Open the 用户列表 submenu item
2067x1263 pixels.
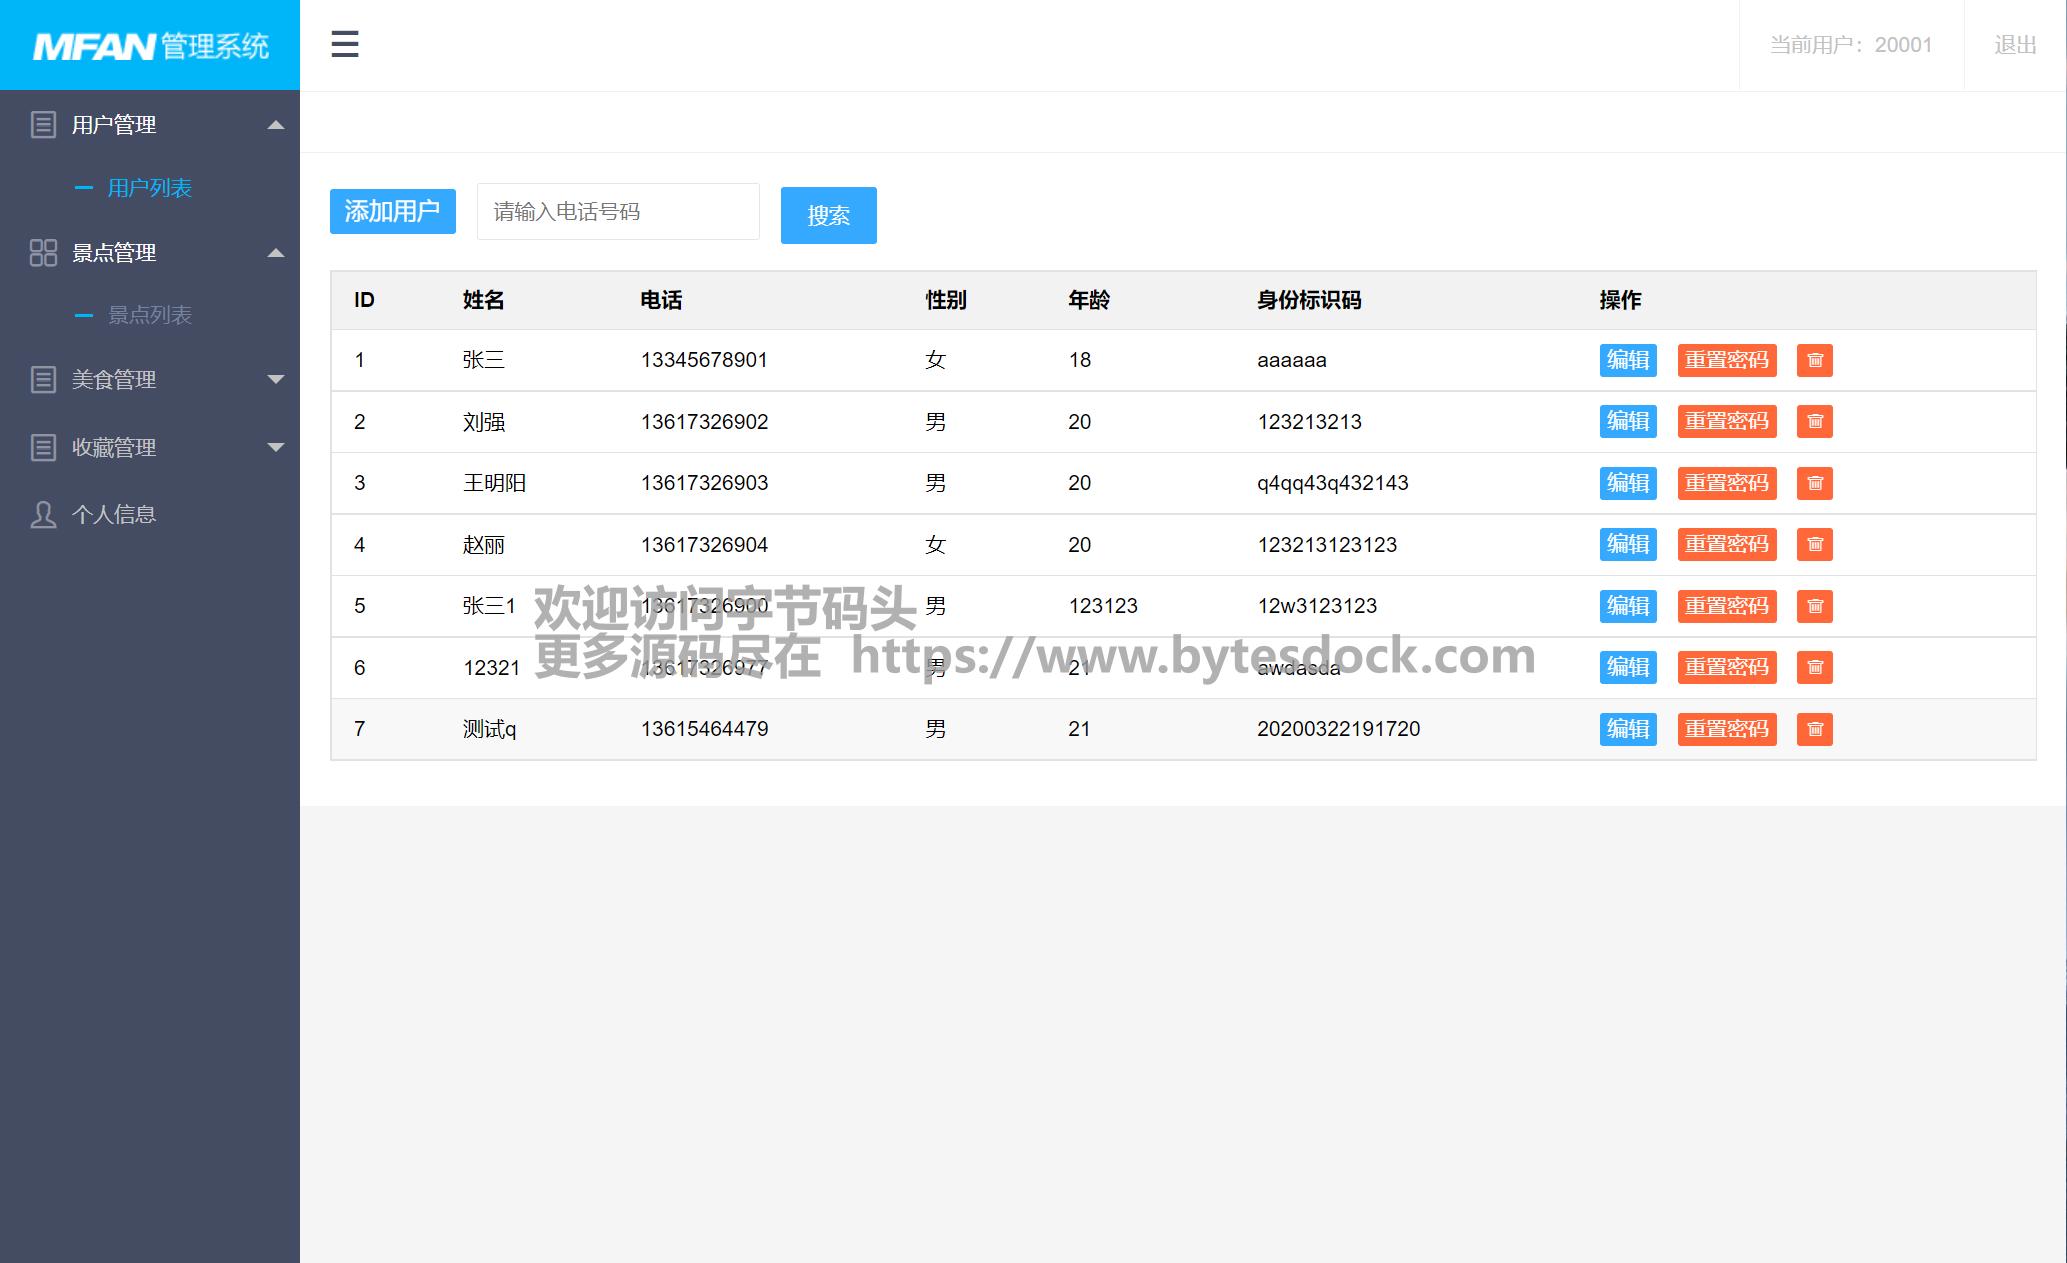coord(149,188)
